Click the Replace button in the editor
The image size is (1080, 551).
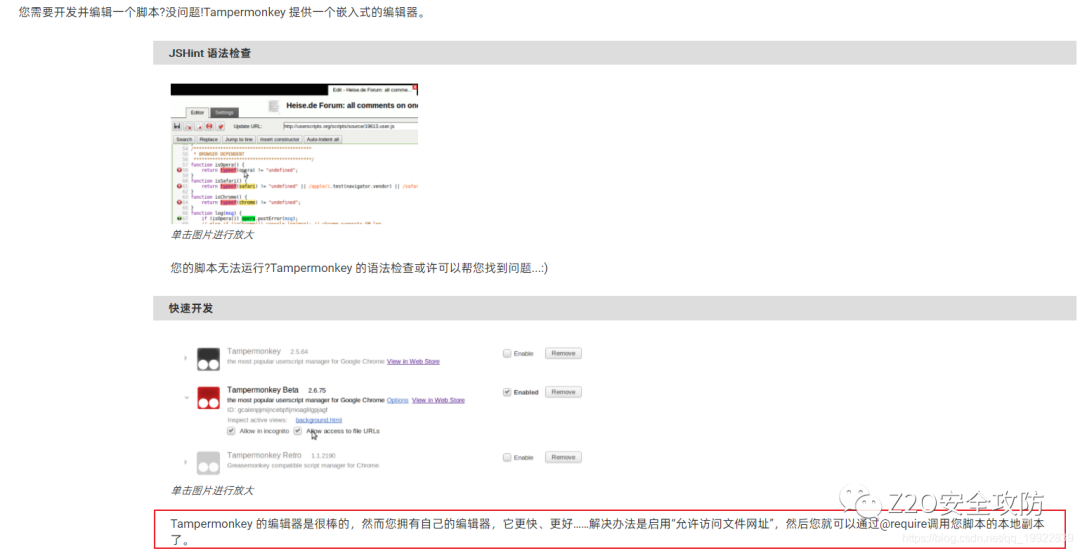click(209, 139)
